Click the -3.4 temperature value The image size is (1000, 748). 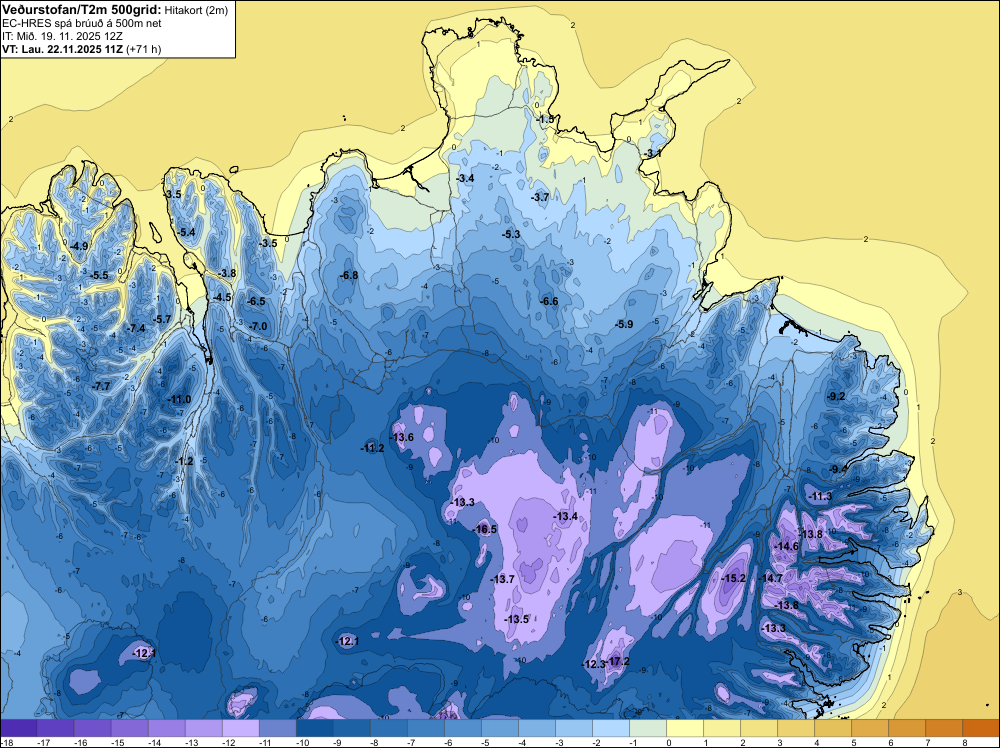pyautogui.click(x=466, y=178)
